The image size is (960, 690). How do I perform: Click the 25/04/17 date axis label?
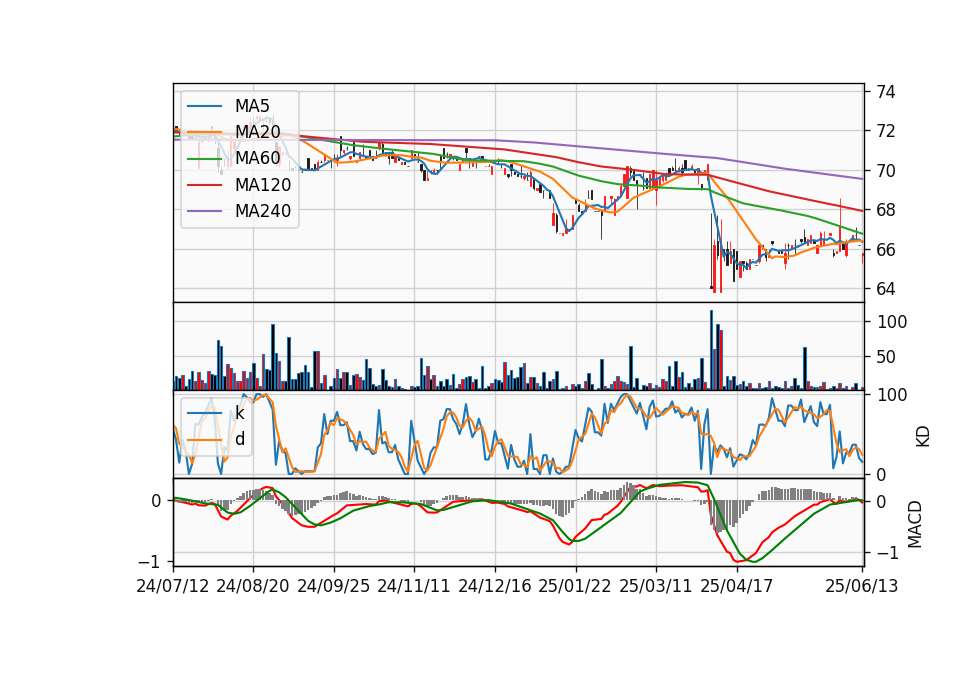(737, 586)
